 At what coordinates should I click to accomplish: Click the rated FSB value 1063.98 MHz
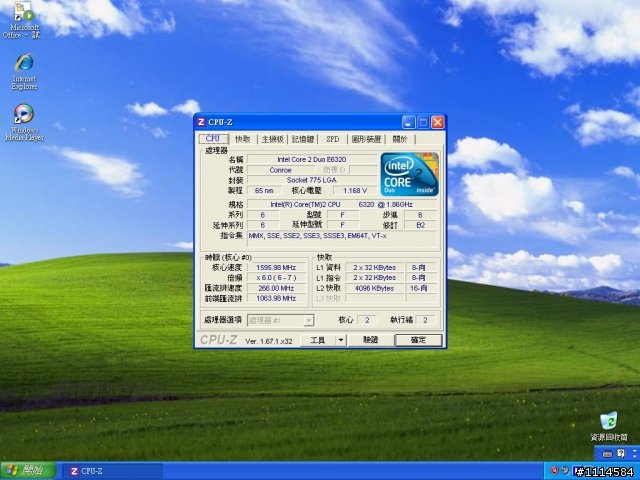276,298
